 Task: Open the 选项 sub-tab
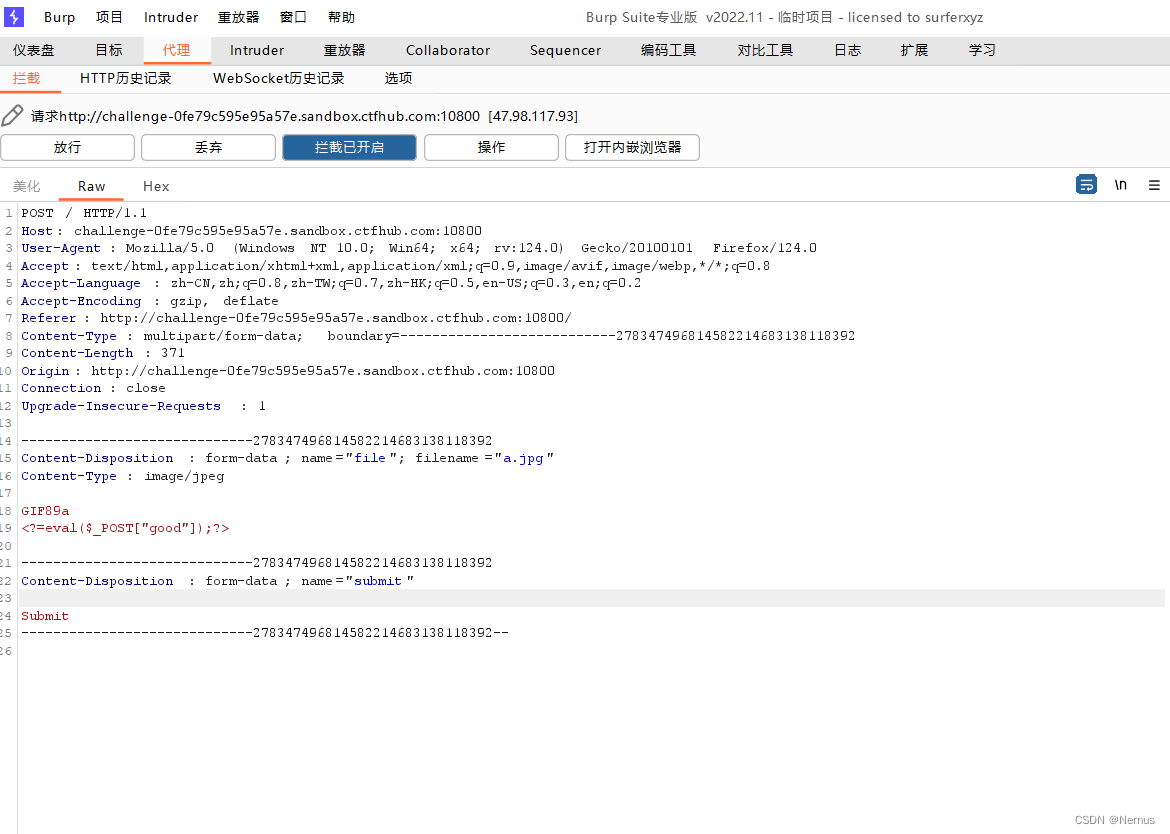398,78
